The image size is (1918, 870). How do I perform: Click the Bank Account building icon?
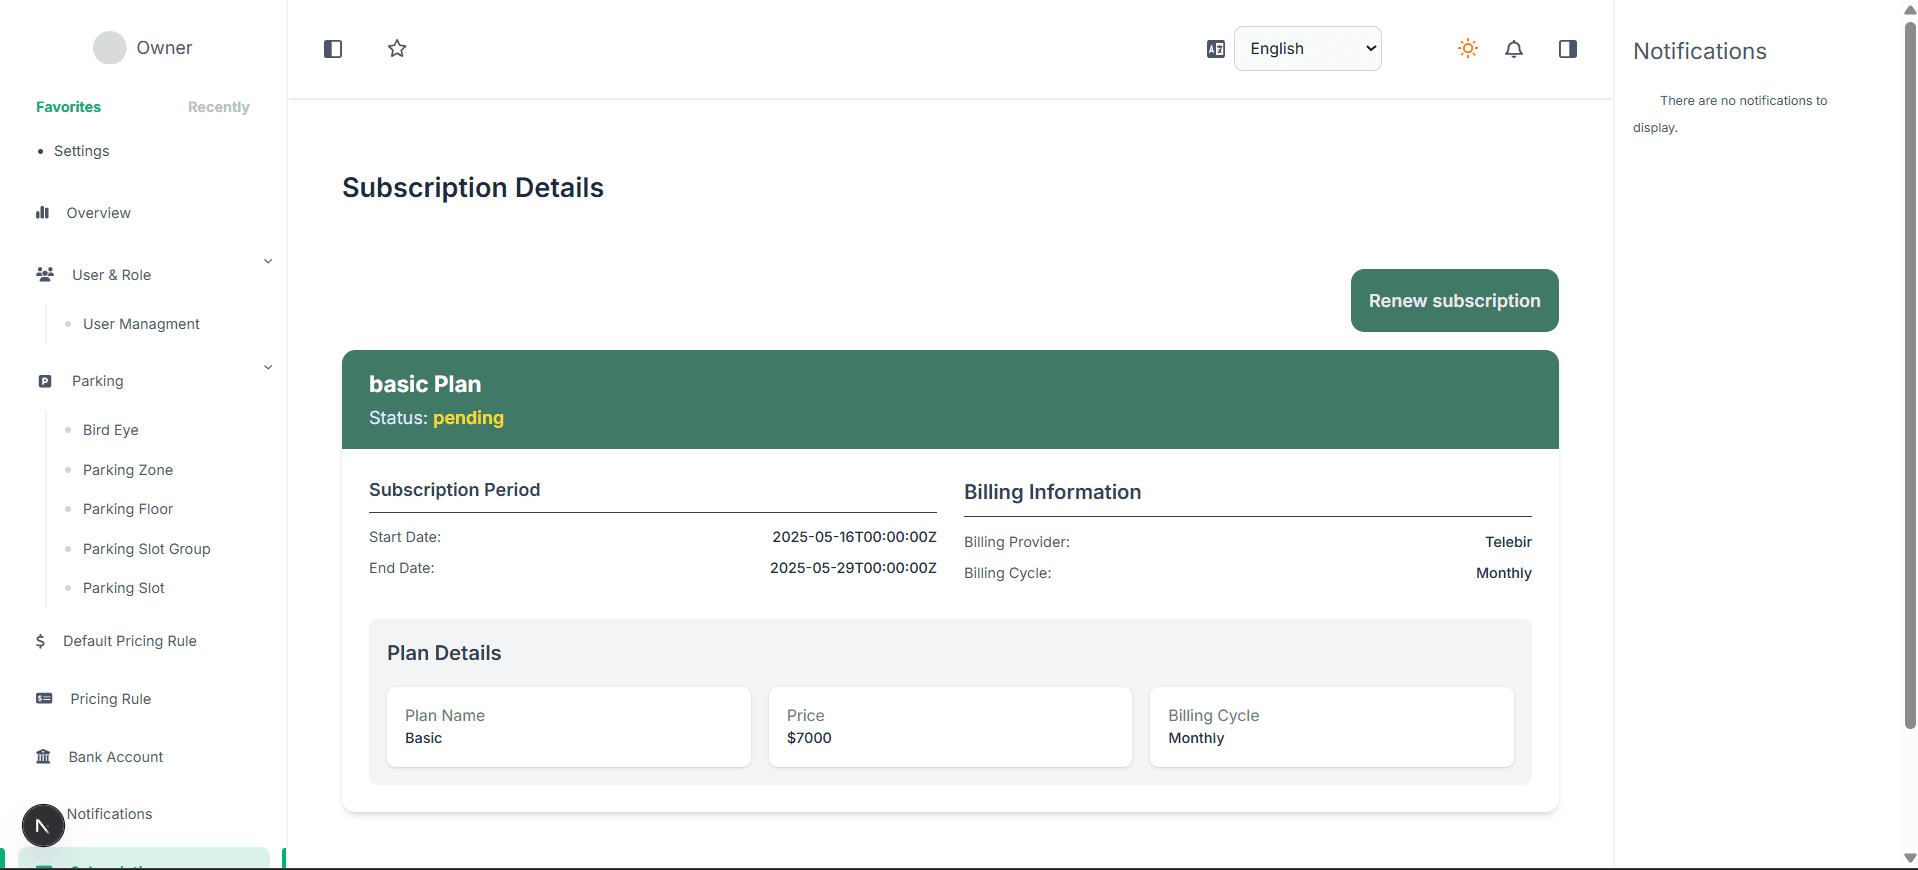pyautogui.click(x=43, y=757)
